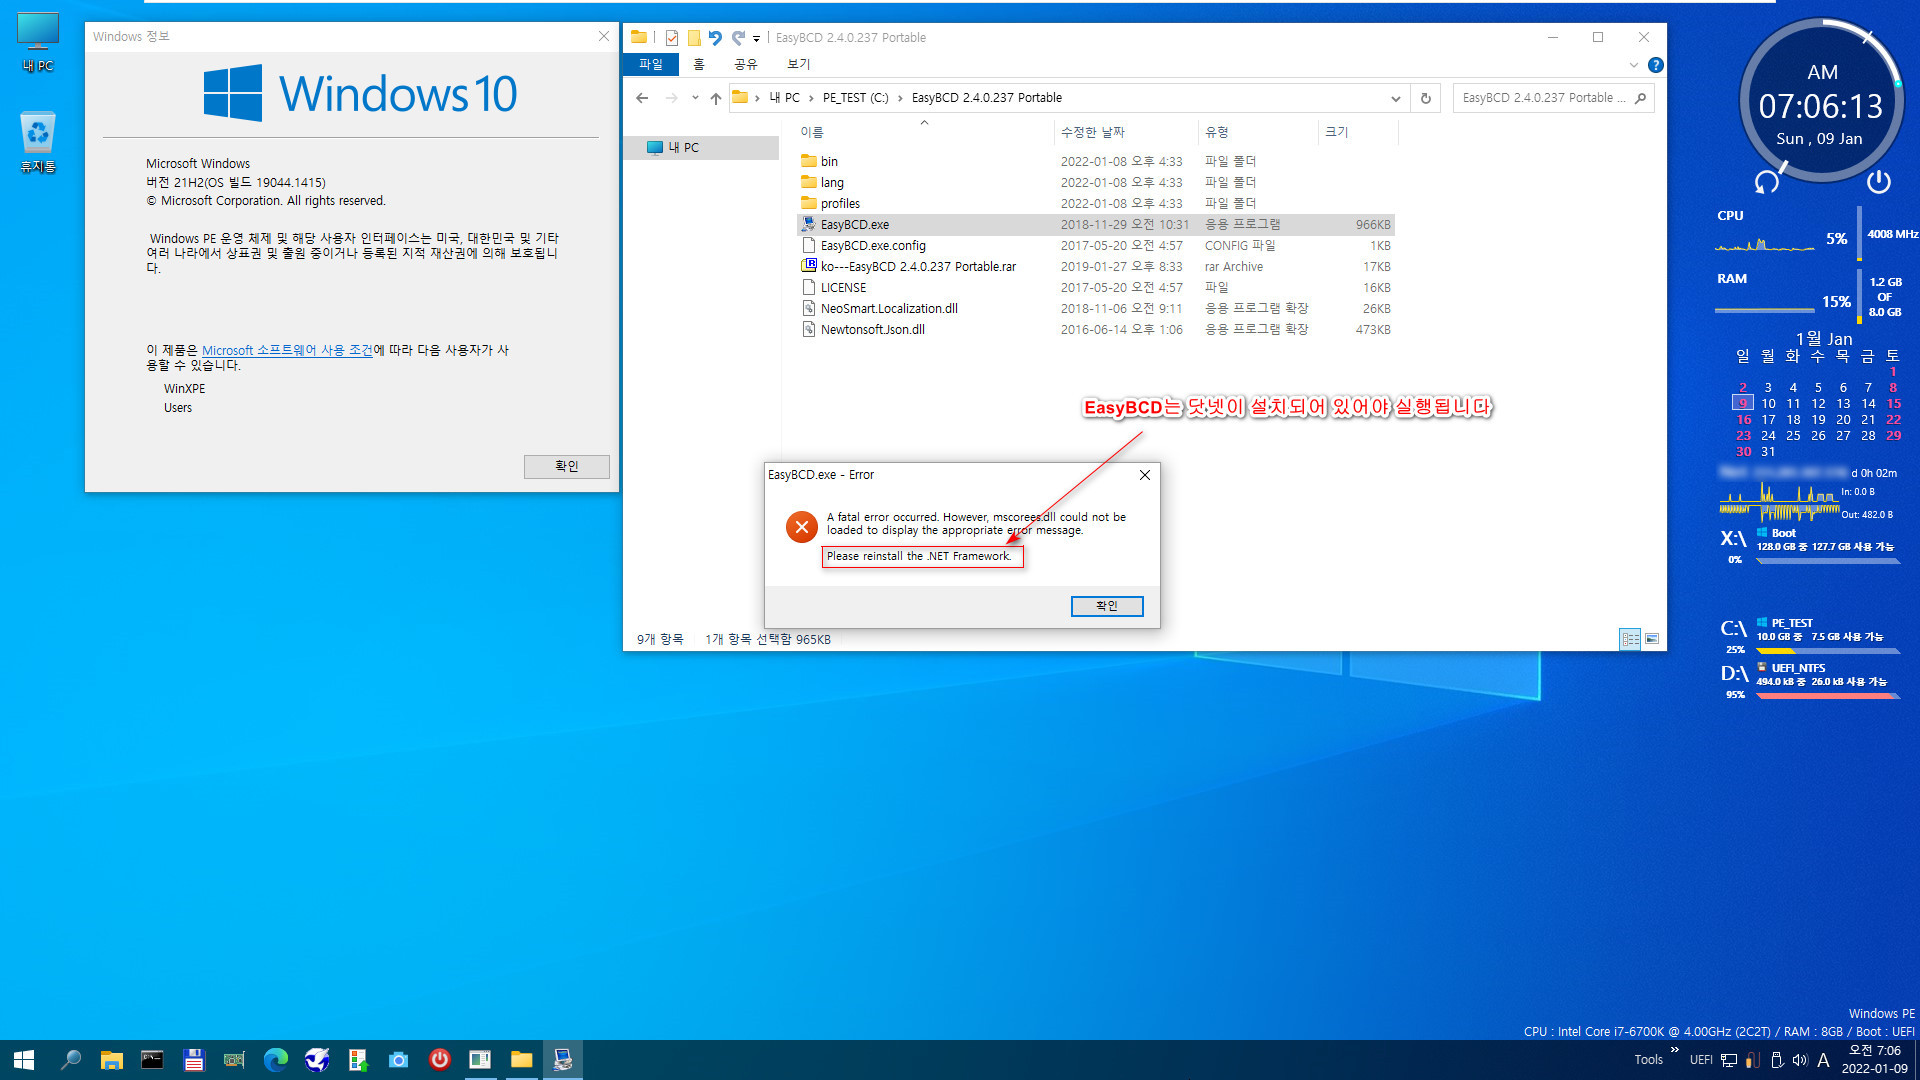Viewport: 1920px width, 1080px height.
Task: Click the volume speaker tray icon
Action: click(x=1800, y=1060)
